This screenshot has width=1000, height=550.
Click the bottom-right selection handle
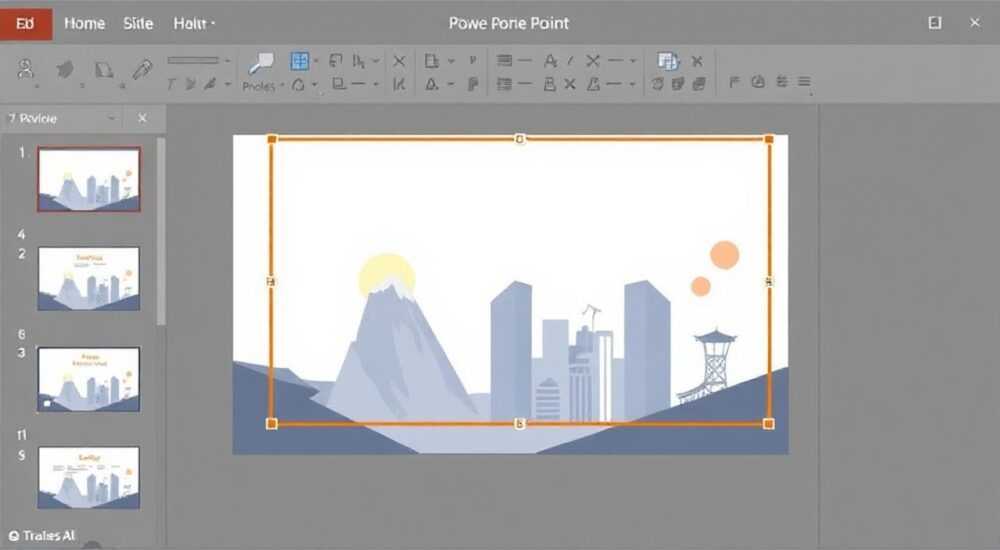pyautogui.click(x=768, y=424)
